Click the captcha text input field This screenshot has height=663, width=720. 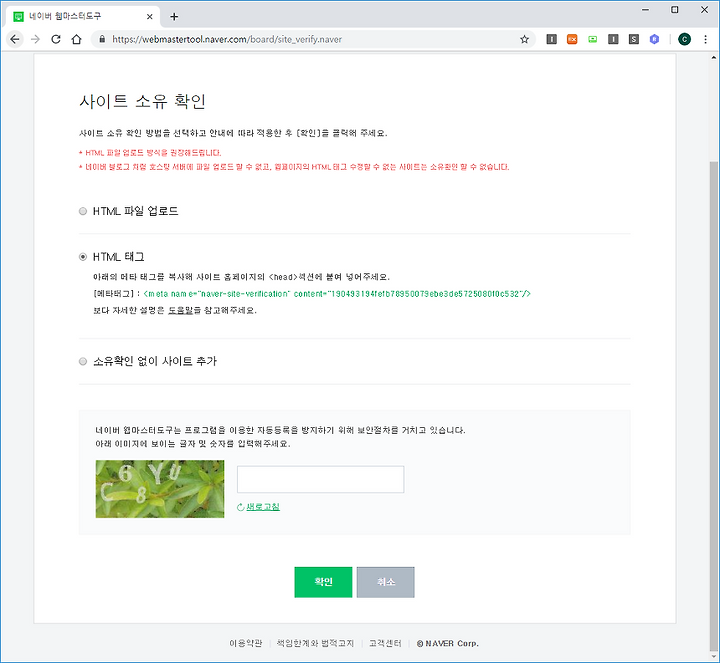(321, 479)
